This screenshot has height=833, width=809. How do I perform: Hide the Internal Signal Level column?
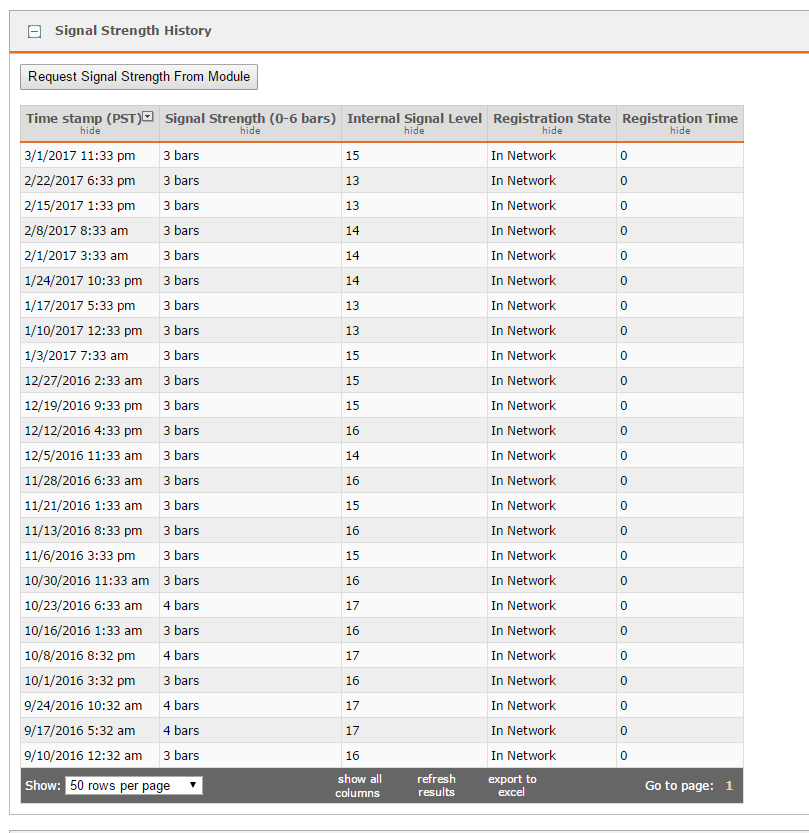click(414, 131)
